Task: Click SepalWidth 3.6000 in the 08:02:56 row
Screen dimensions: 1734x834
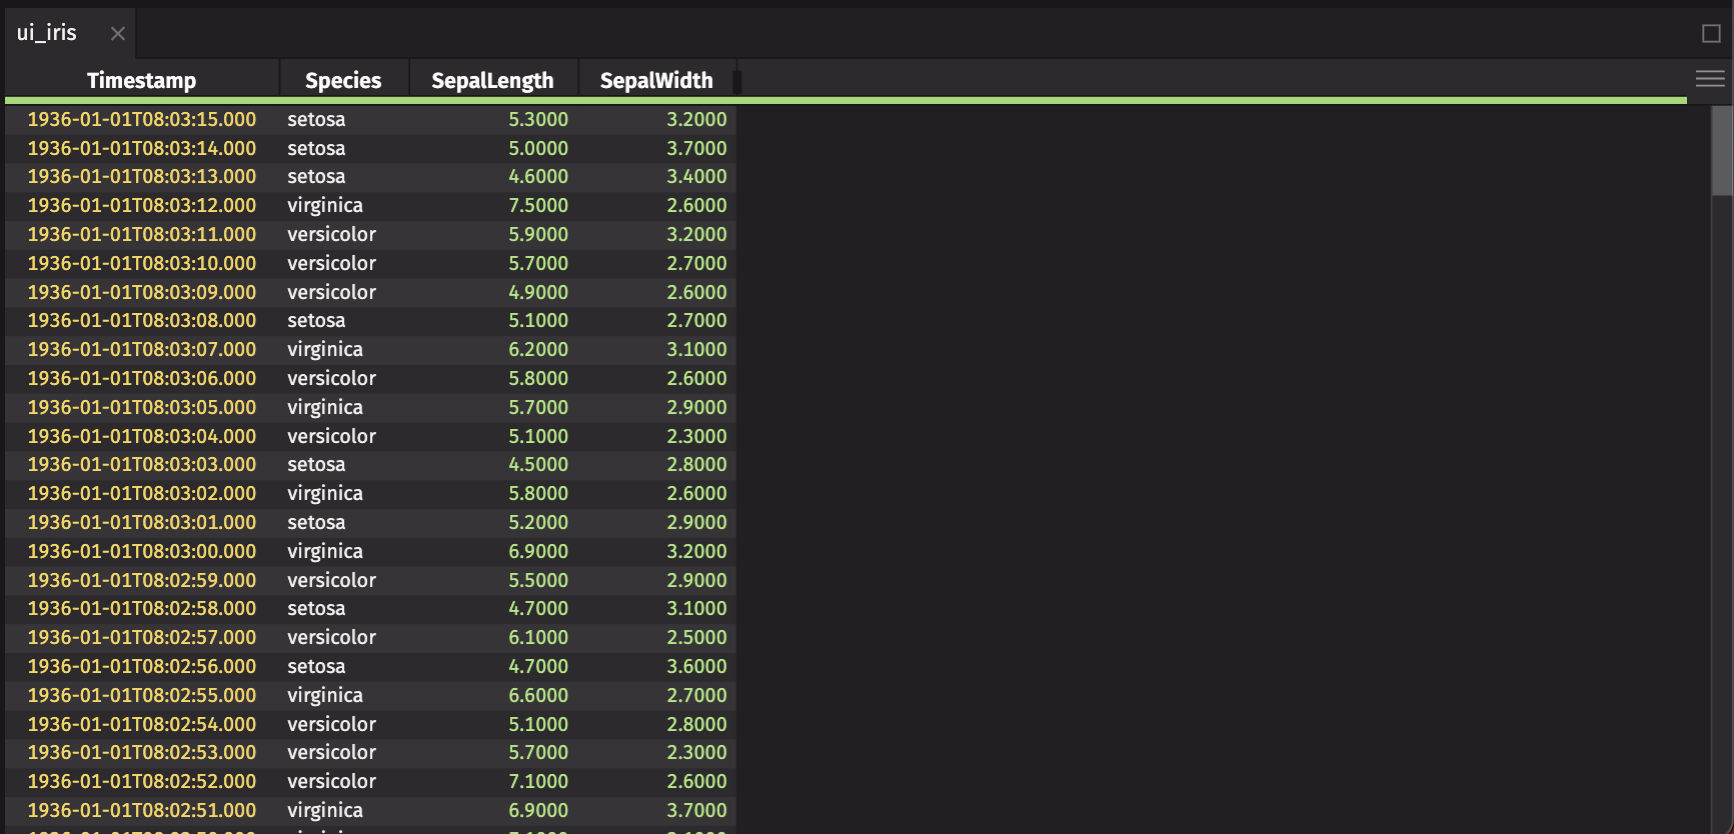Action: (696, 666)
